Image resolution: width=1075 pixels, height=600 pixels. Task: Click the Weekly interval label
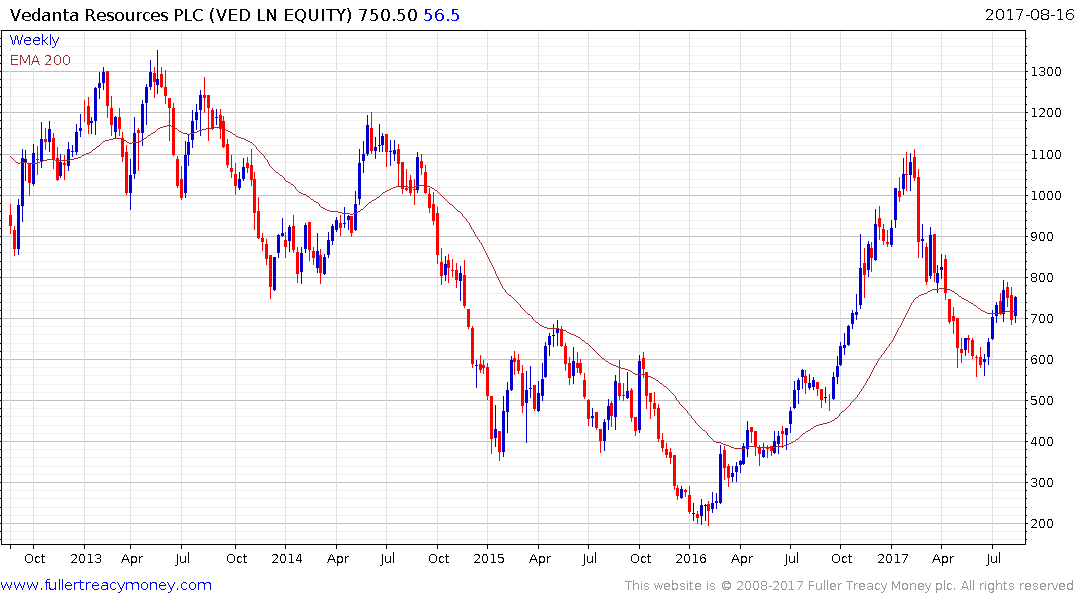click(34, 40)
